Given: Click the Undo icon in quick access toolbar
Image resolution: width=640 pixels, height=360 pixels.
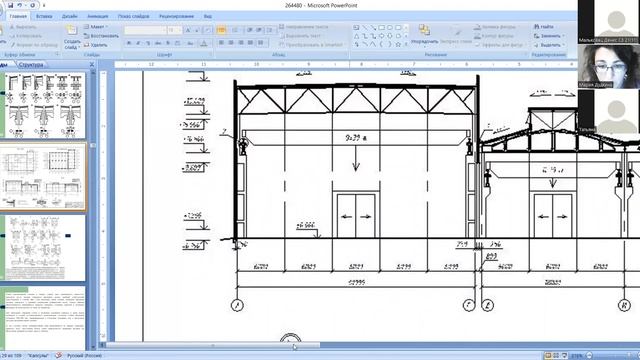Looking at the screenshot, I should click(20, 5).
